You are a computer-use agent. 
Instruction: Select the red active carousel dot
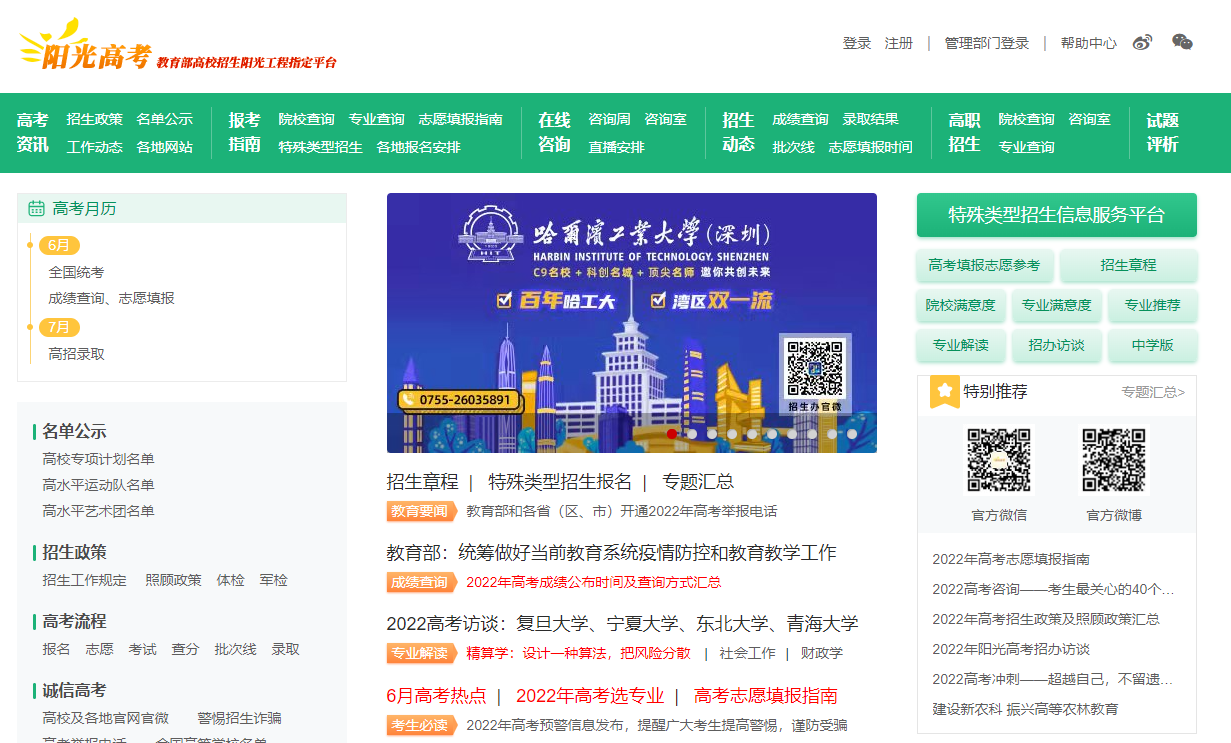point(672,434)
